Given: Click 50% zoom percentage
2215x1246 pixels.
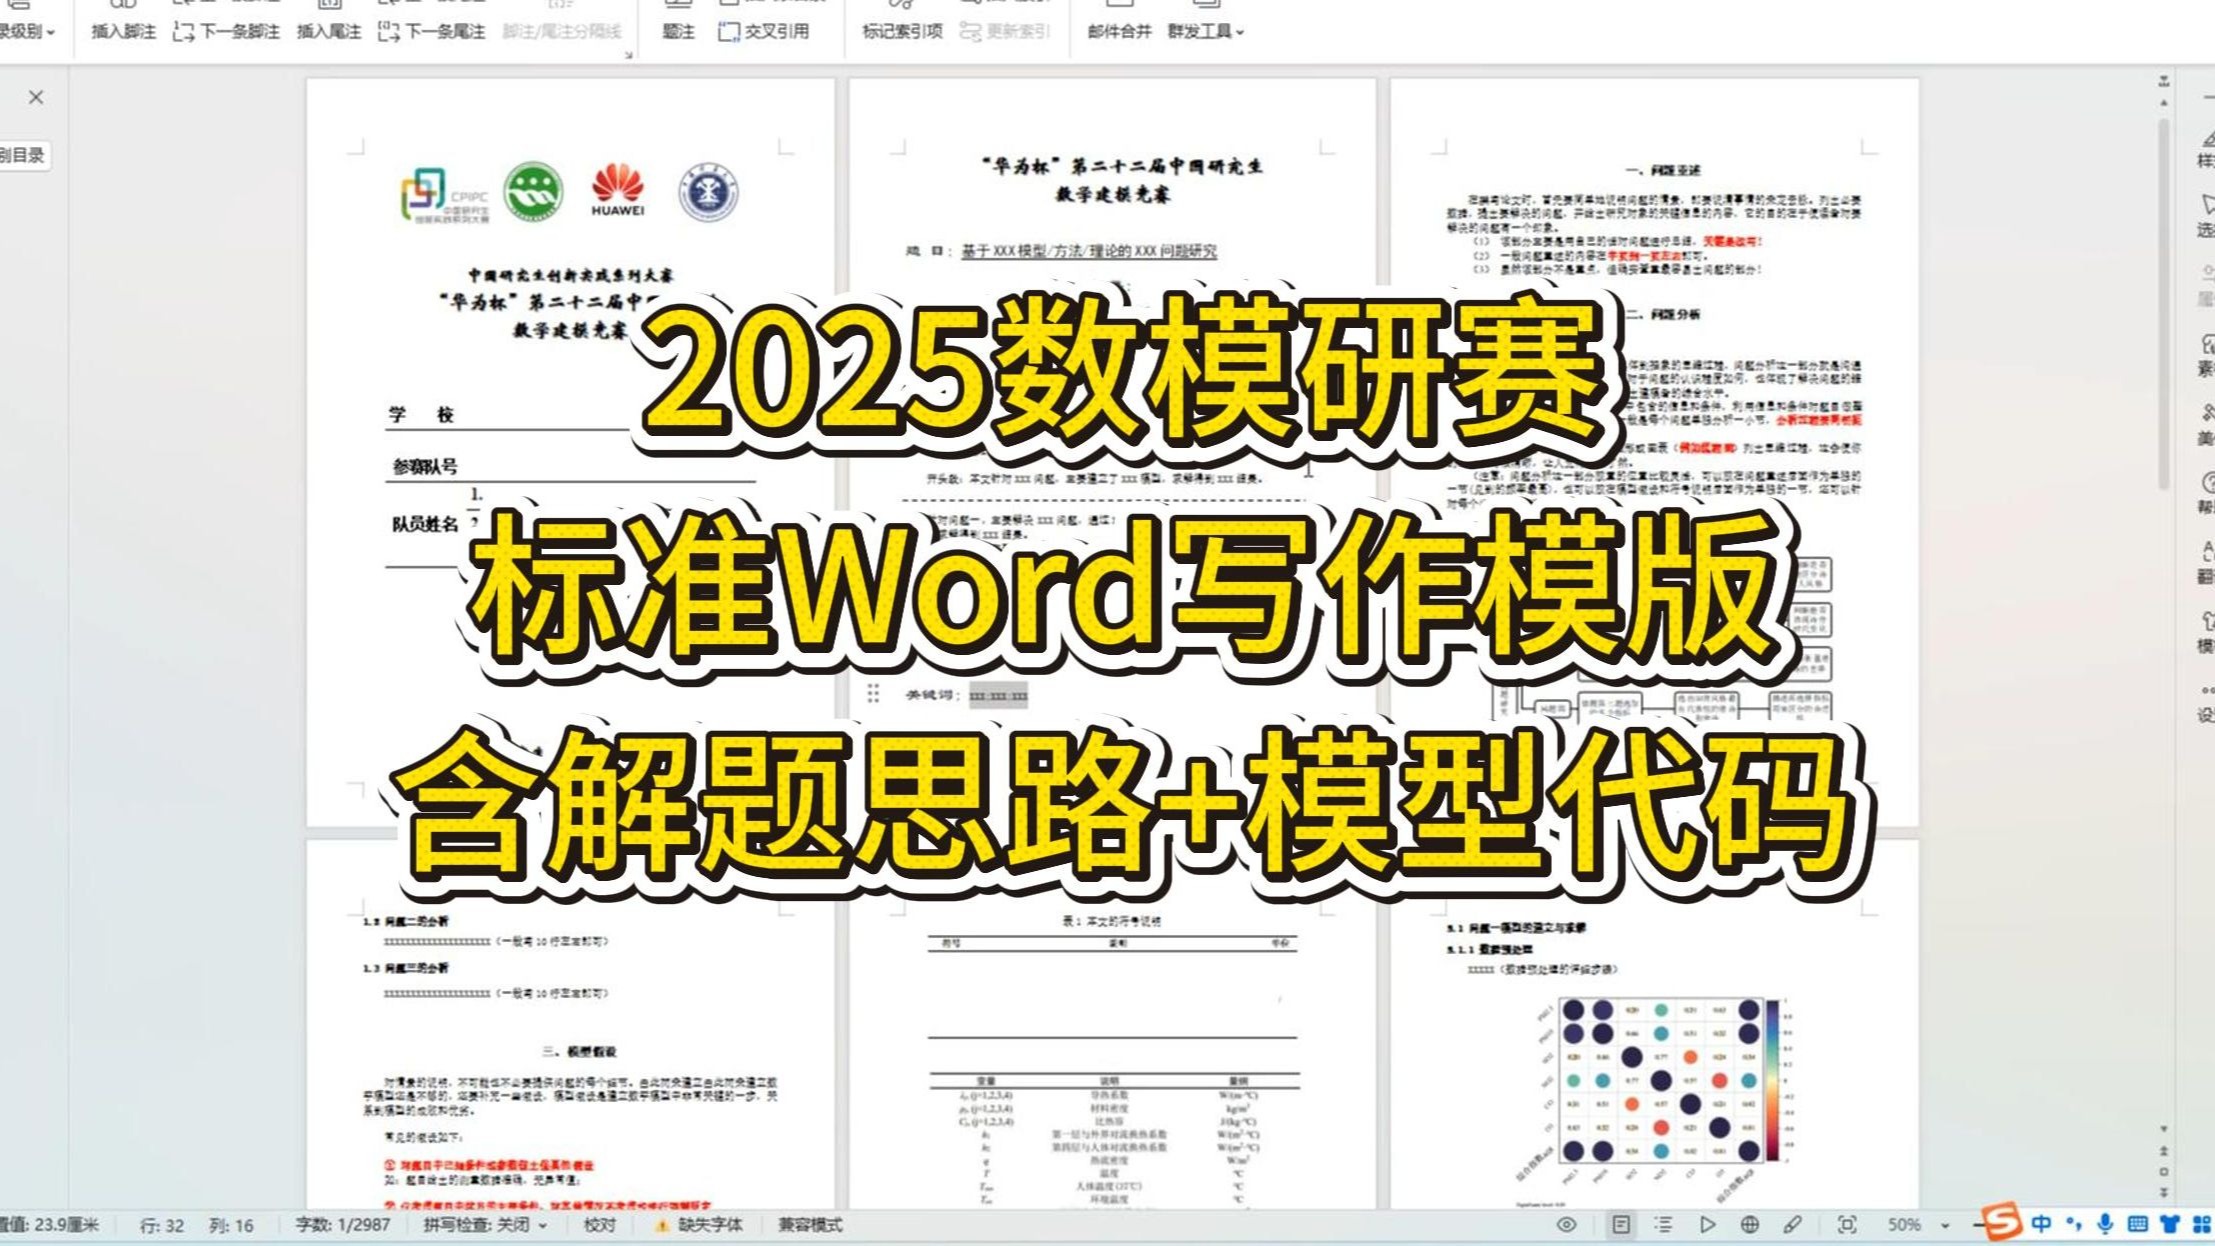Looking at the screenshot, I should click(1904, 1225).
